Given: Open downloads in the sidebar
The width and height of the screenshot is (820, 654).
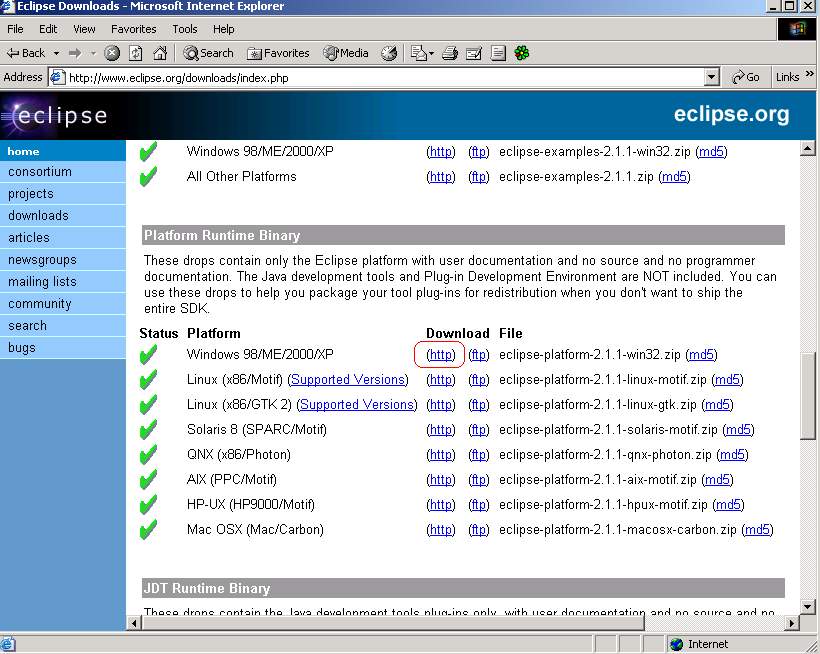Looking at the screenshot, I should [63, 216].
